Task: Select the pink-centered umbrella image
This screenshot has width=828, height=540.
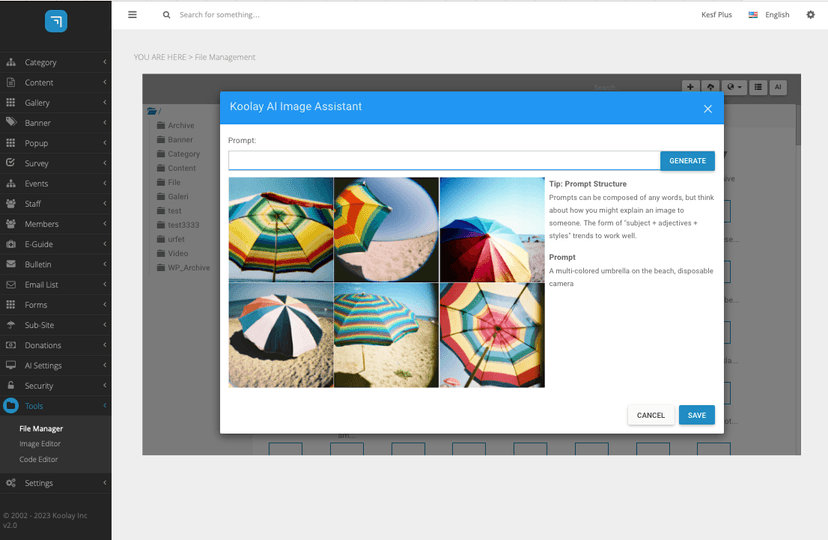Action: tap(492, 335)
